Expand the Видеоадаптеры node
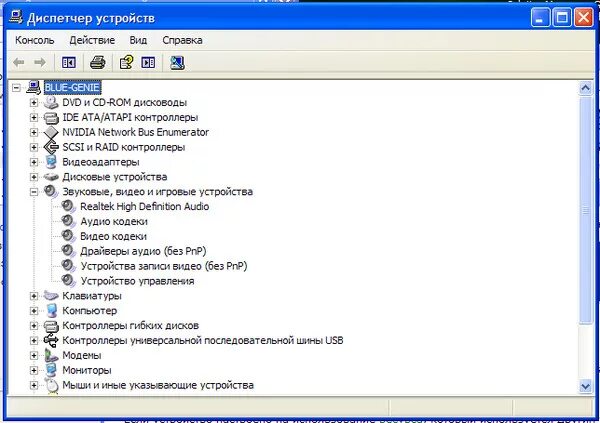 click(34, 162)
